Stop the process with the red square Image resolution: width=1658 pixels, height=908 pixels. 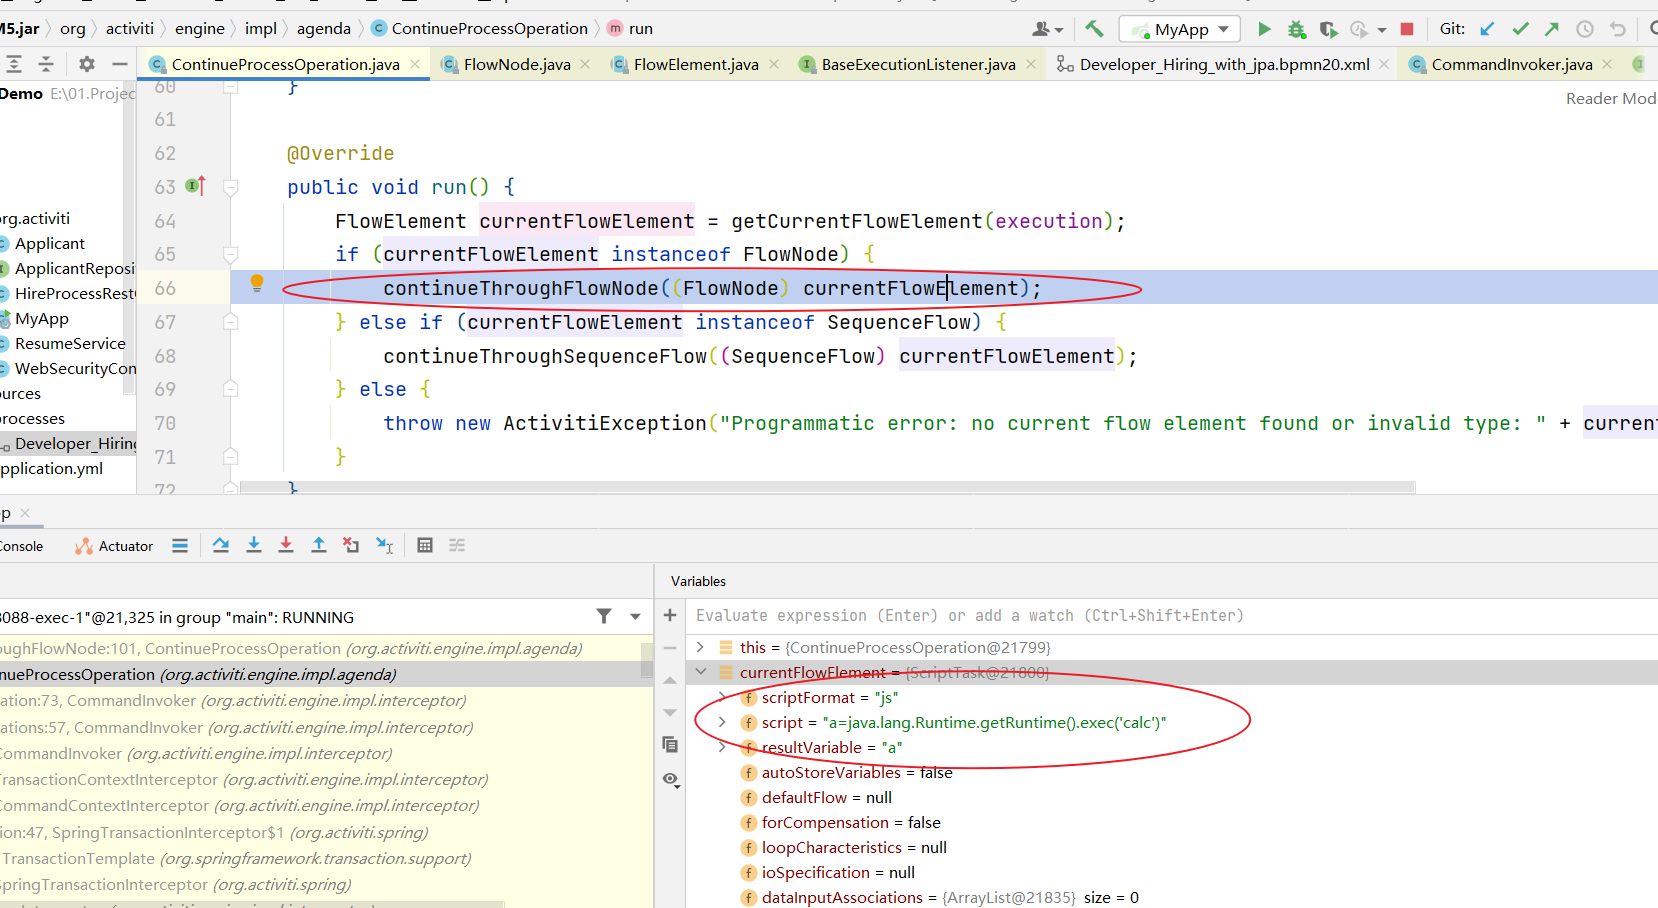(1407, 29)
